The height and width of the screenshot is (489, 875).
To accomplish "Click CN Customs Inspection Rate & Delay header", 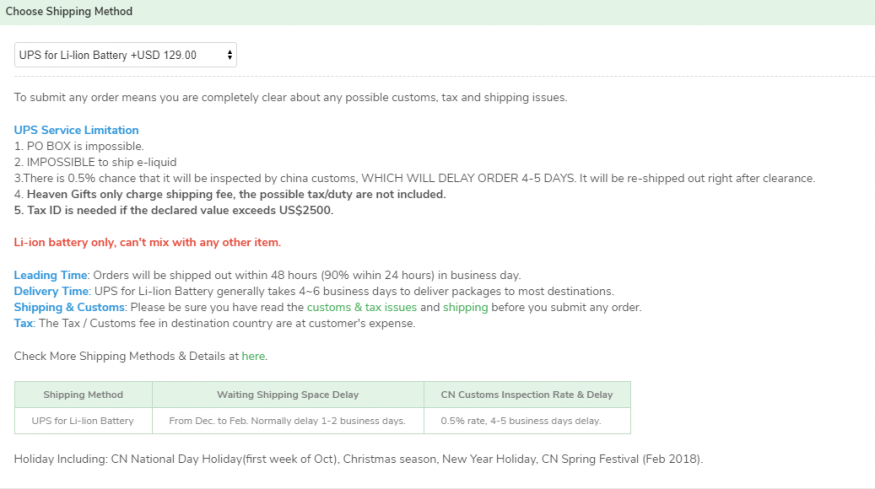I will pyautogui.click(x=527, y=395).
